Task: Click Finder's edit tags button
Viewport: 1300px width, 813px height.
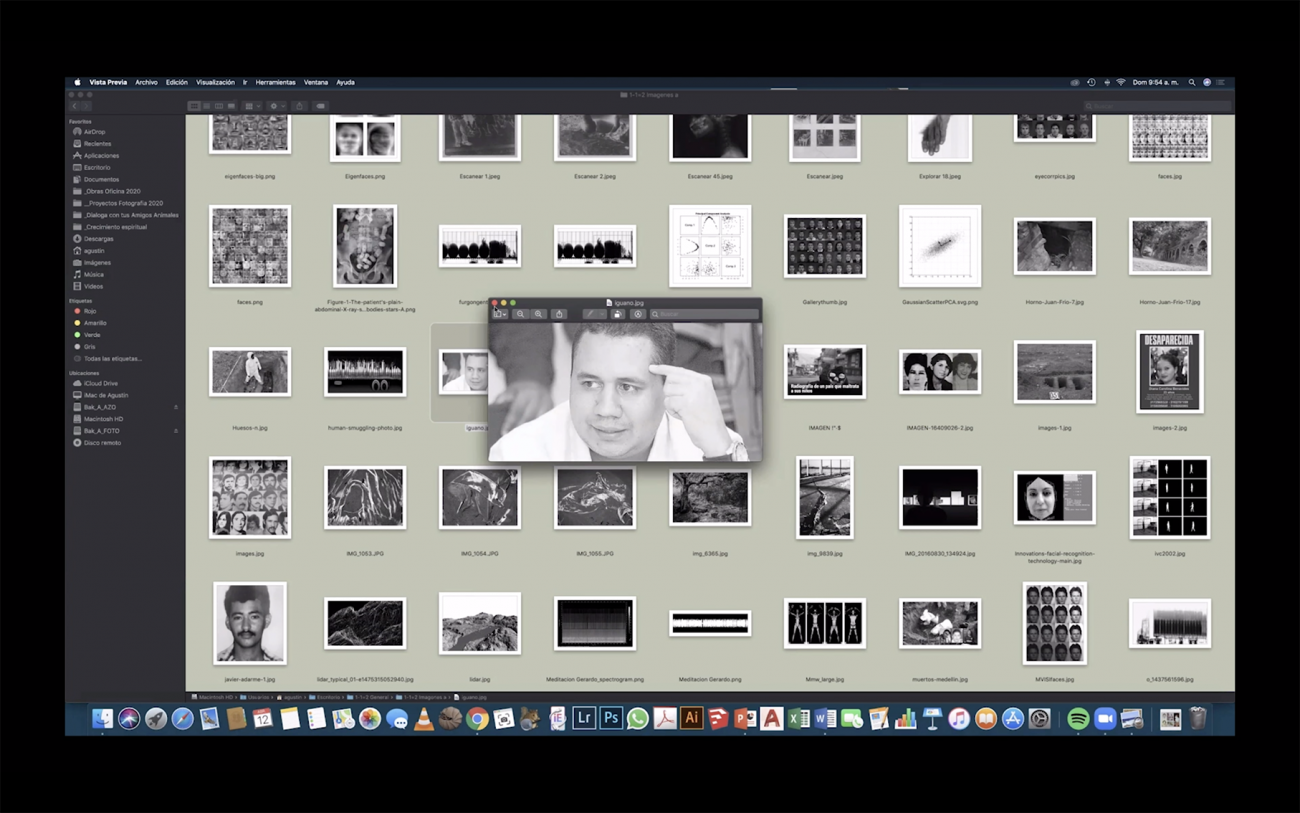Action: point(320,106)
